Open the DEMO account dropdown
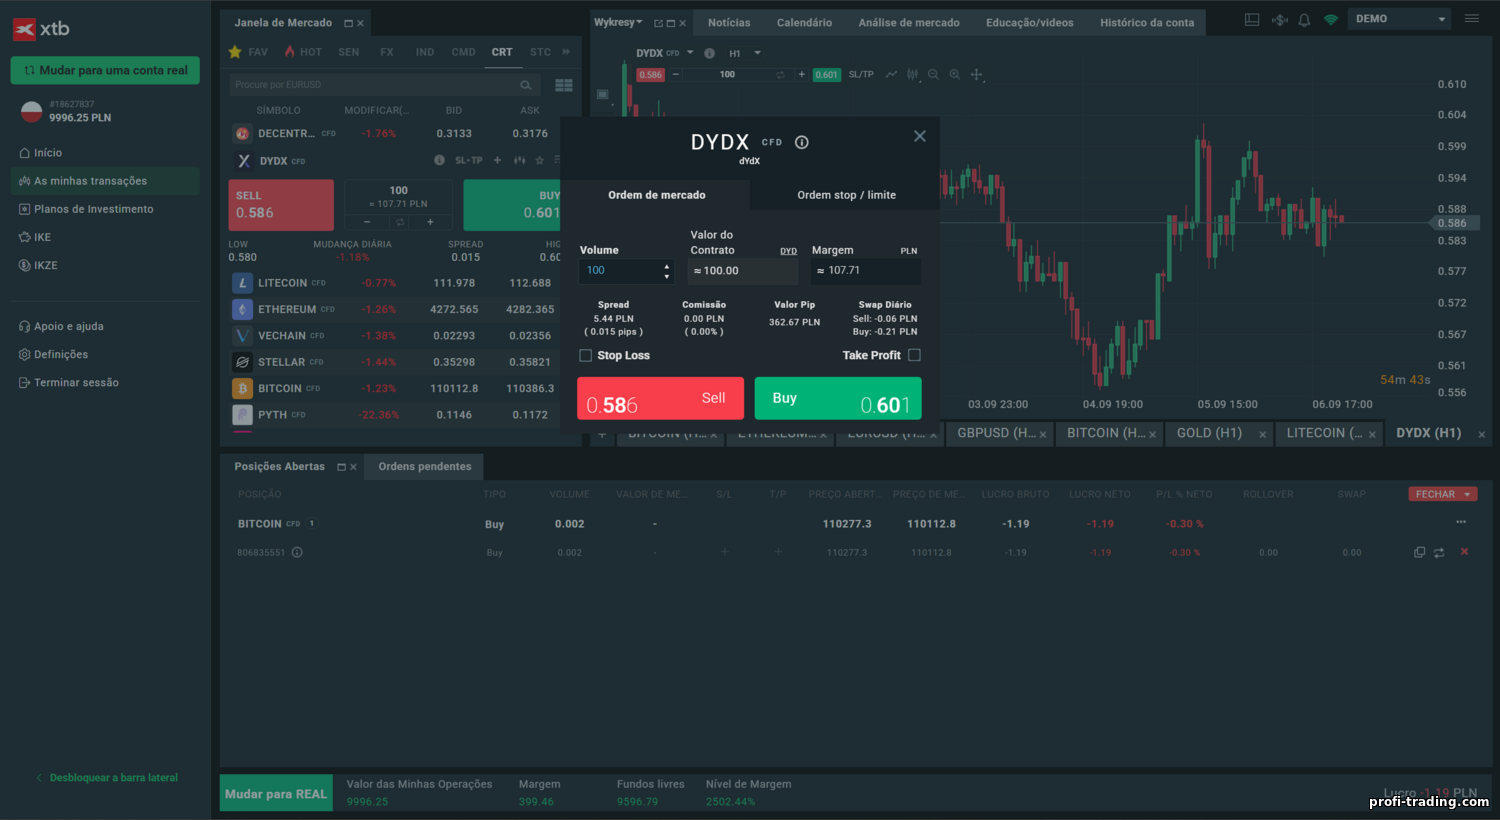This screenshot has width=1500, height=820. [x=1398, y=18]
